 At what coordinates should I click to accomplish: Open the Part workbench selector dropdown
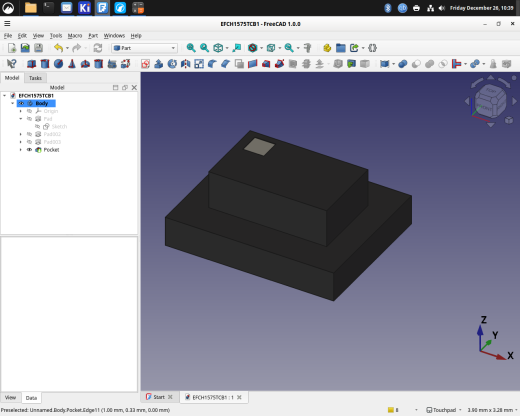pos(144,48)
